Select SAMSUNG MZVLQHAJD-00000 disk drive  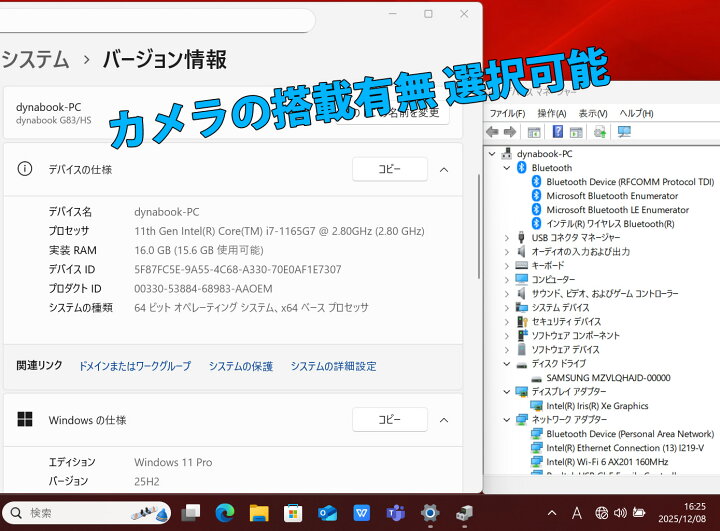pos(608,378)
